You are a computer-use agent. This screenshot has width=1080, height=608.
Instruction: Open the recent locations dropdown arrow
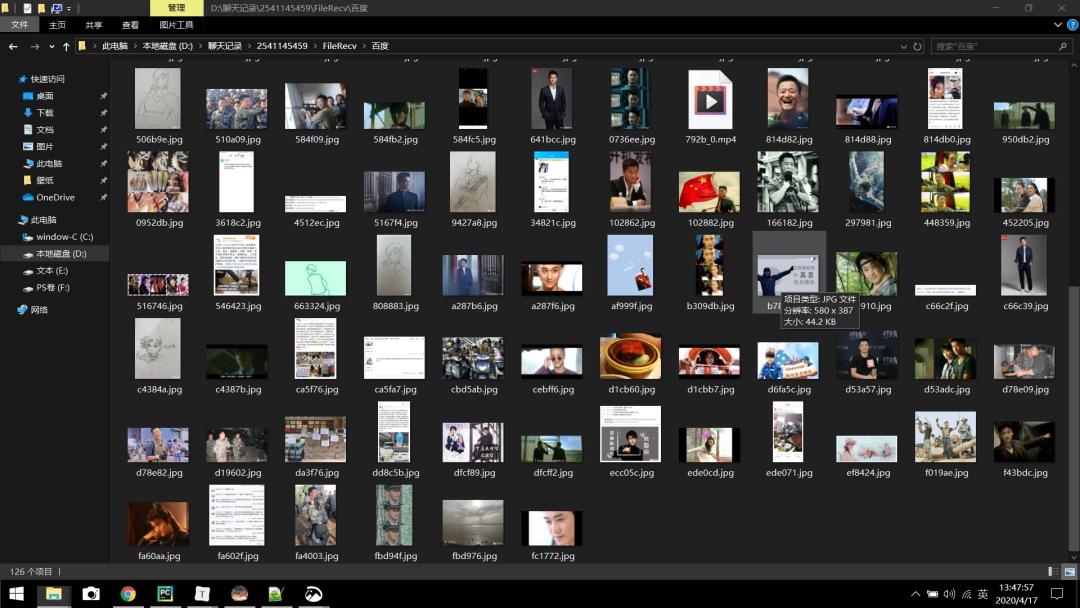(51, 46)
